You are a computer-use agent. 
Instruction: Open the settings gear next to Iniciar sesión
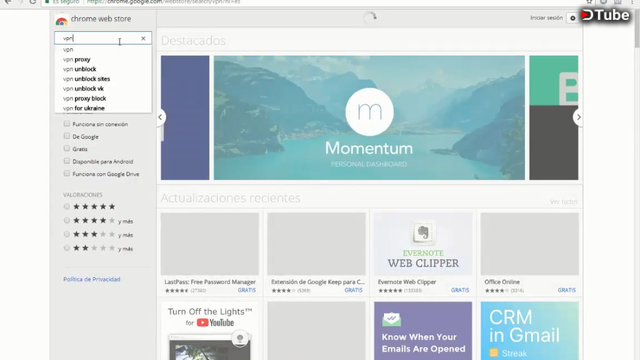tap(573, 18)
